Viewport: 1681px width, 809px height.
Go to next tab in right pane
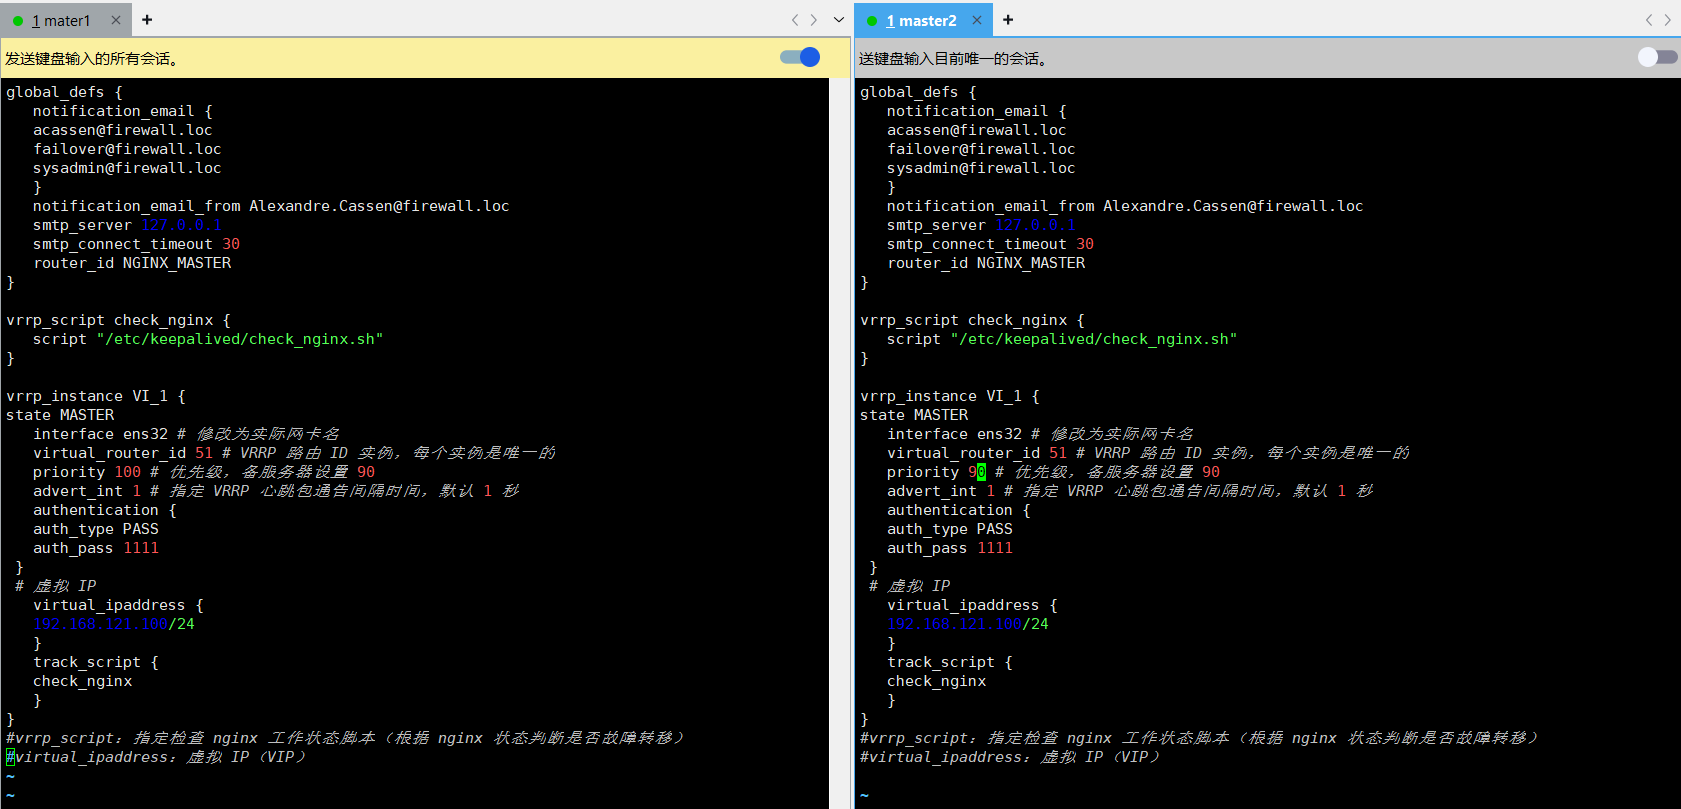(x=1667, y=20)
